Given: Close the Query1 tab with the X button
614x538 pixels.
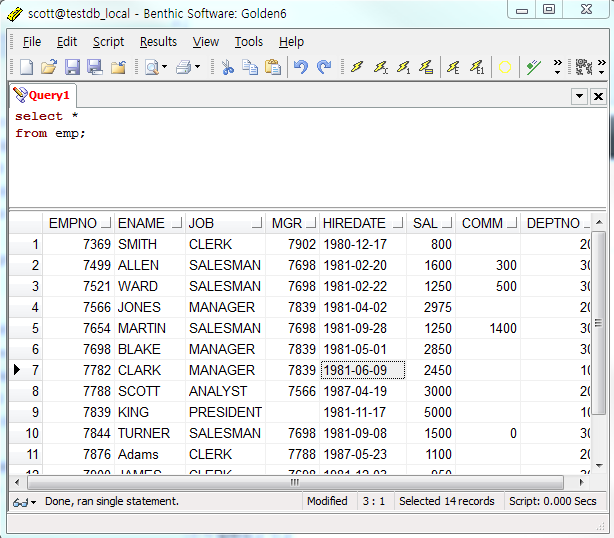Looking at the screenshot, I should [x=598, y=96].
